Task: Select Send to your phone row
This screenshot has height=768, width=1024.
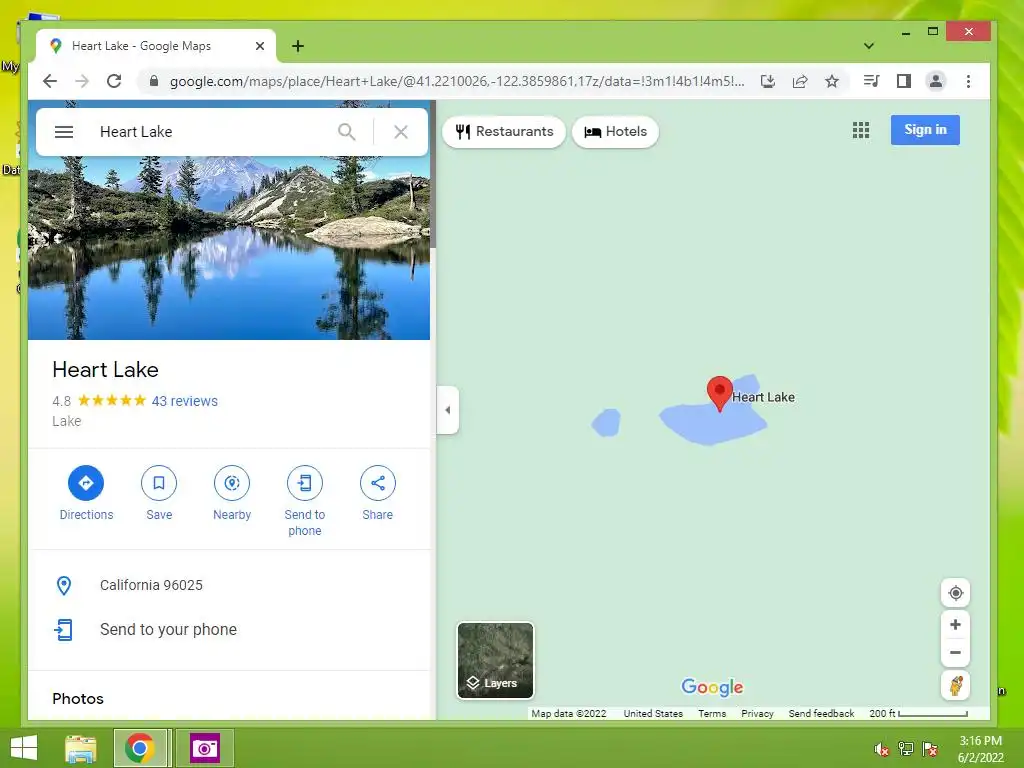Action: coord(229,630)
